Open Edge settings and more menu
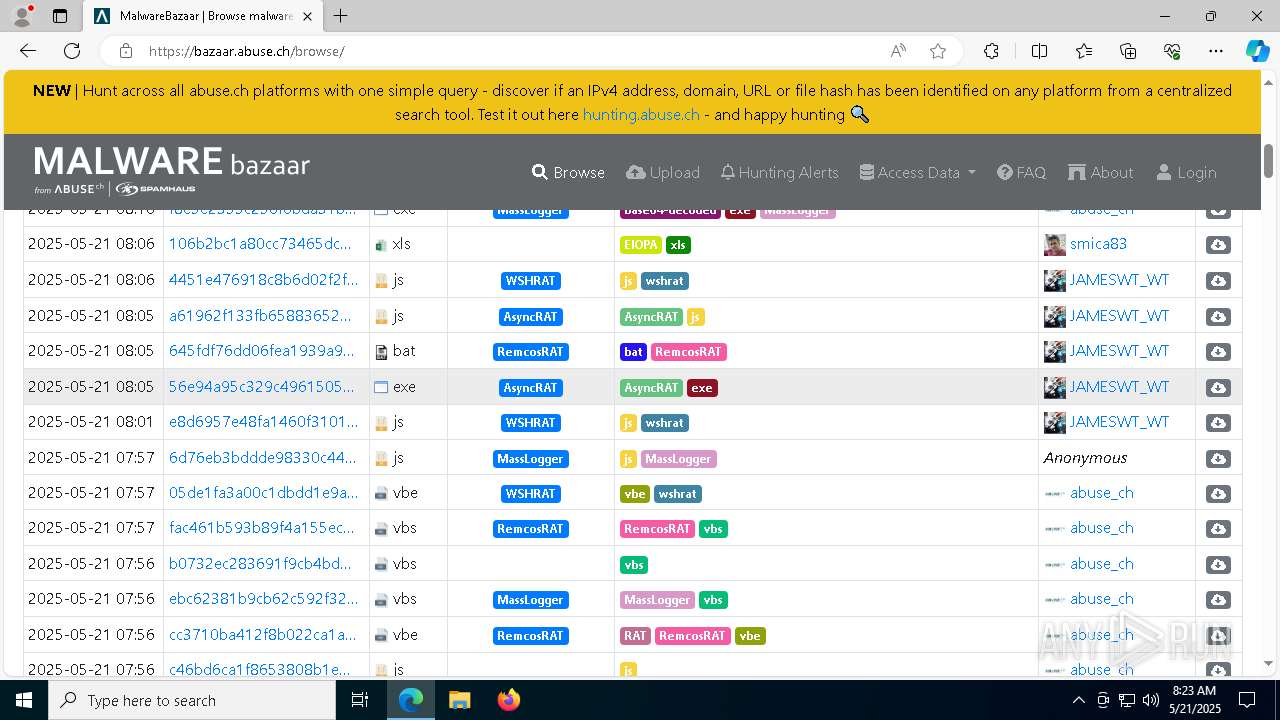 [x=1216, y=51]
